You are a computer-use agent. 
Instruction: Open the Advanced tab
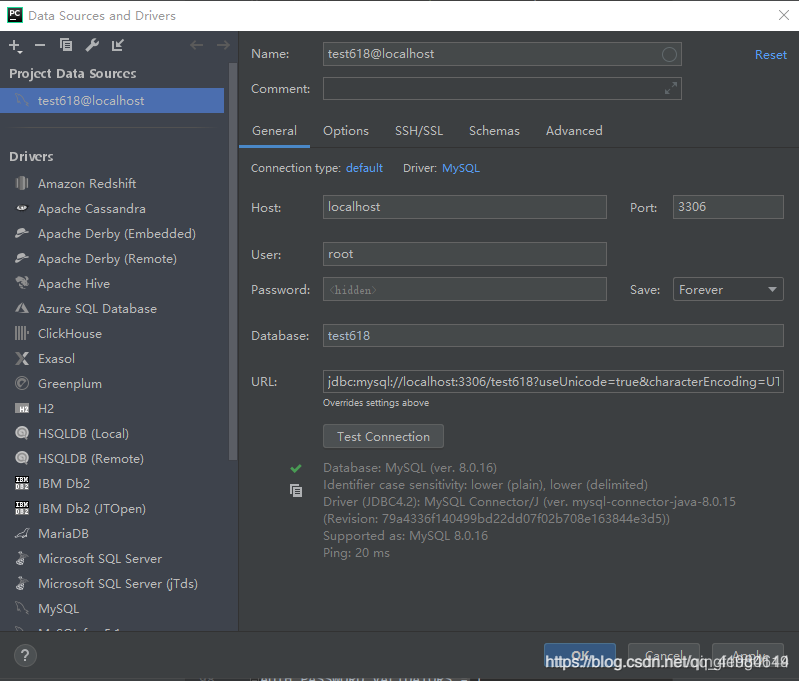[x=574, y=131]
